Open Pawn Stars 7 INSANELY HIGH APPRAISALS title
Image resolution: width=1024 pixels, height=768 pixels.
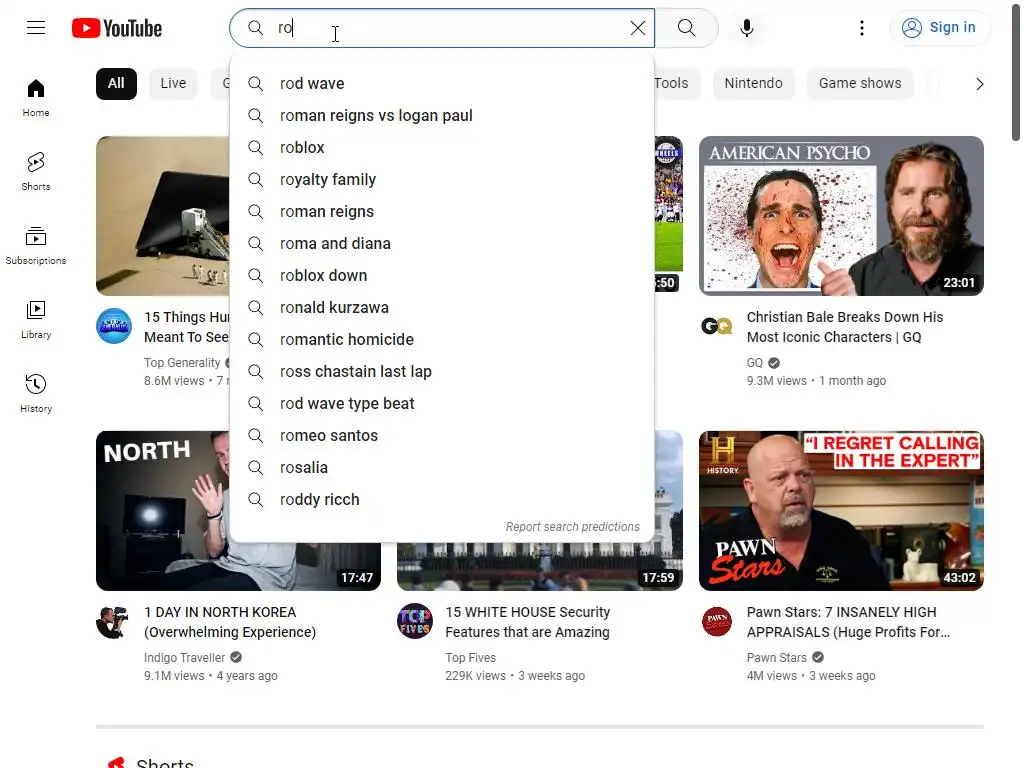pos(848,622)
